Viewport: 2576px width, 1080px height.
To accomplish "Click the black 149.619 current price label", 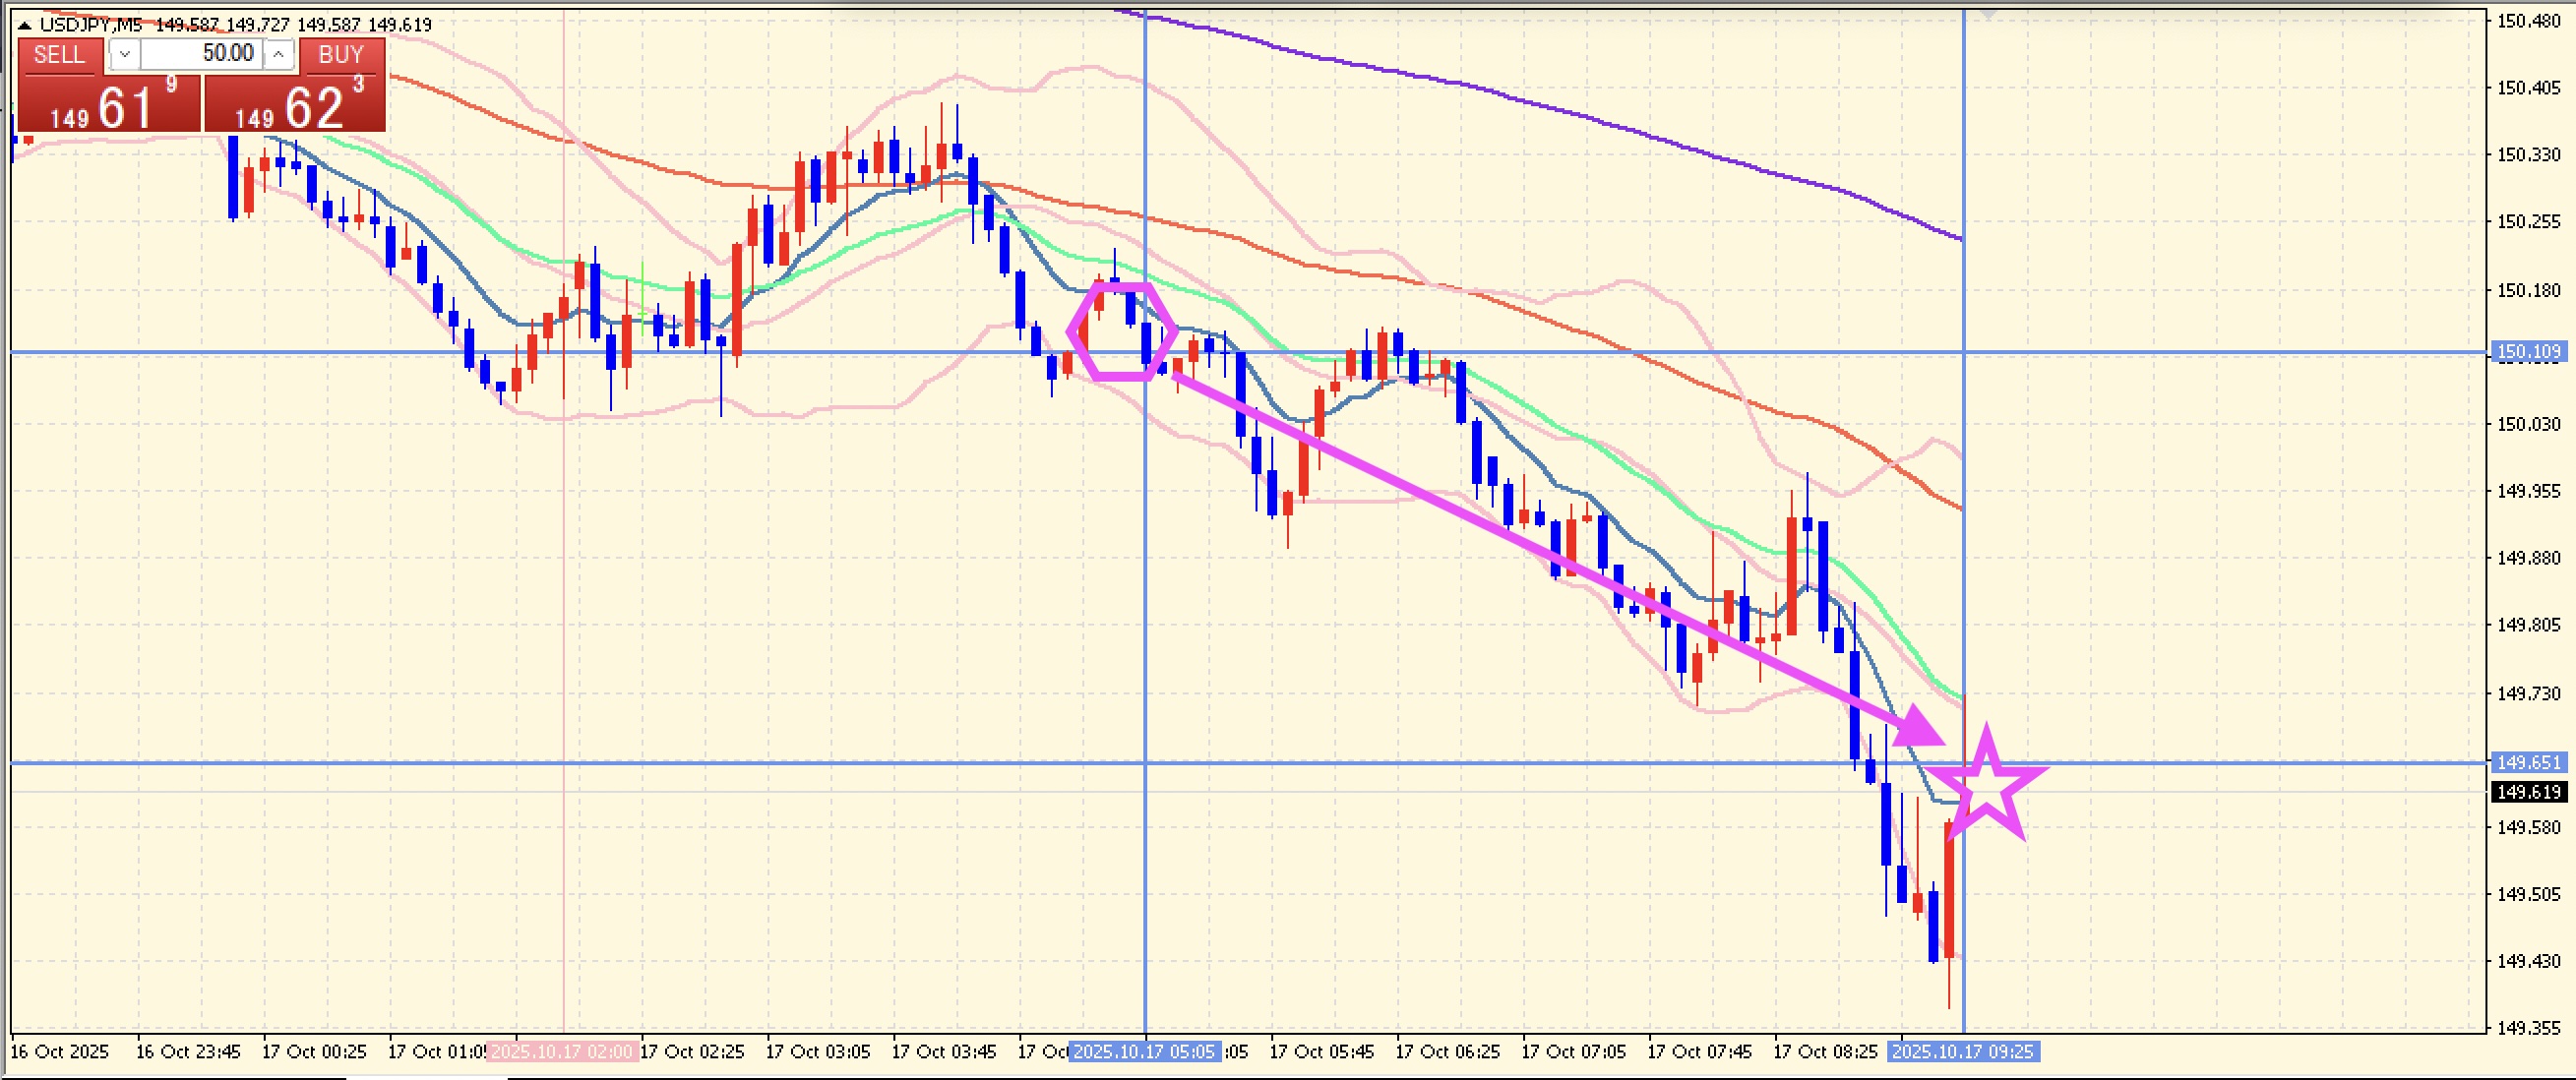I will pos(2529,793).
